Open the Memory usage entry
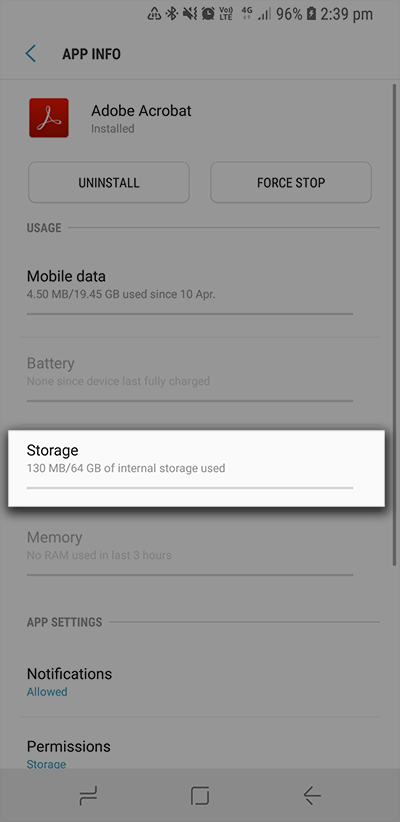This screenshot has width=400, height=822. [200, 553]
